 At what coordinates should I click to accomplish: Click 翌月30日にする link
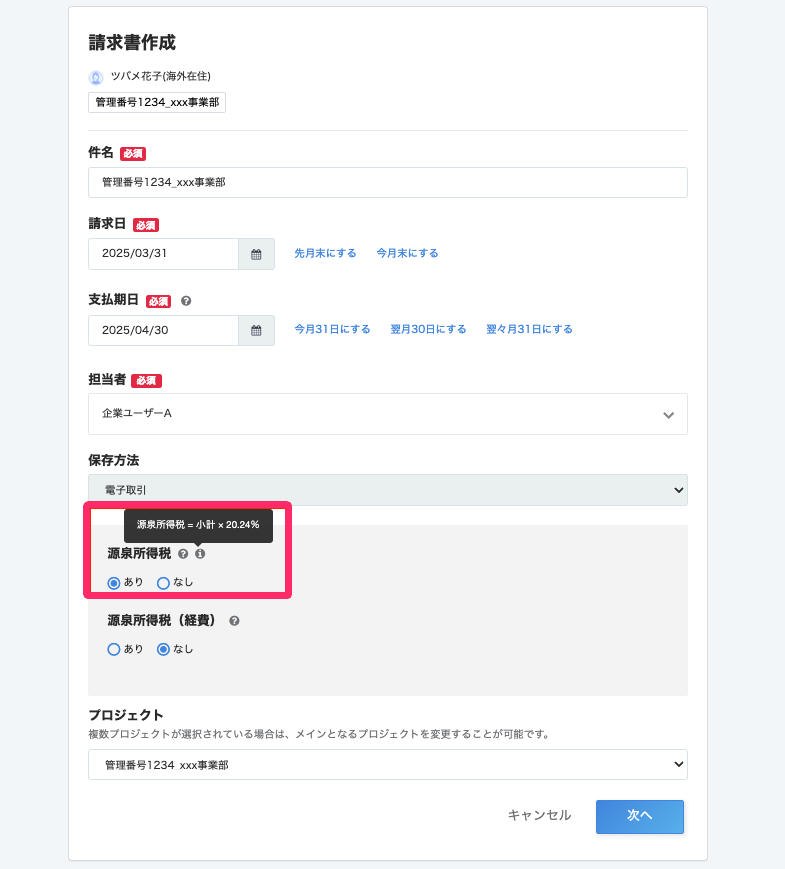click(429, 329)
